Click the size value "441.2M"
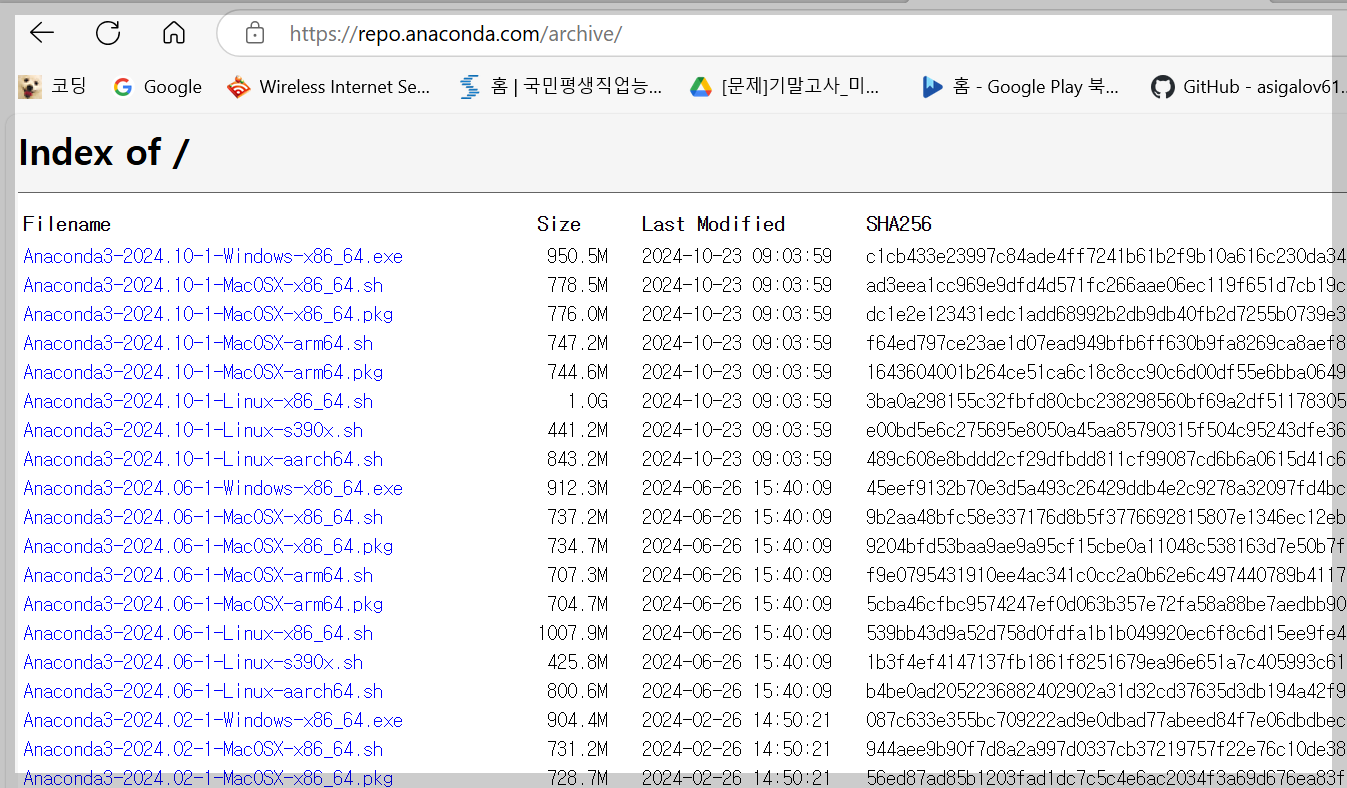This screenshot has width=1347, height=788. pos(577,430)
